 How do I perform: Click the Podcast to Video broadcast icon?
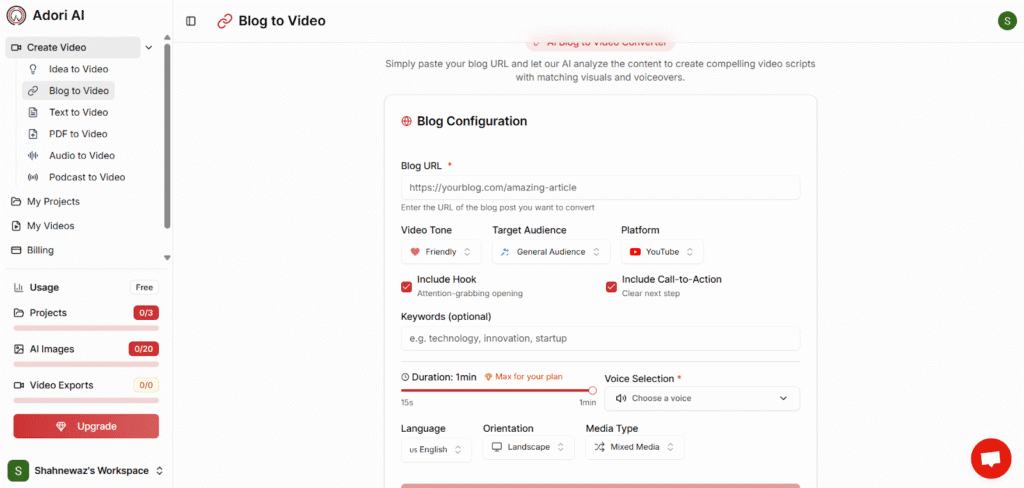tap(33, 177)
